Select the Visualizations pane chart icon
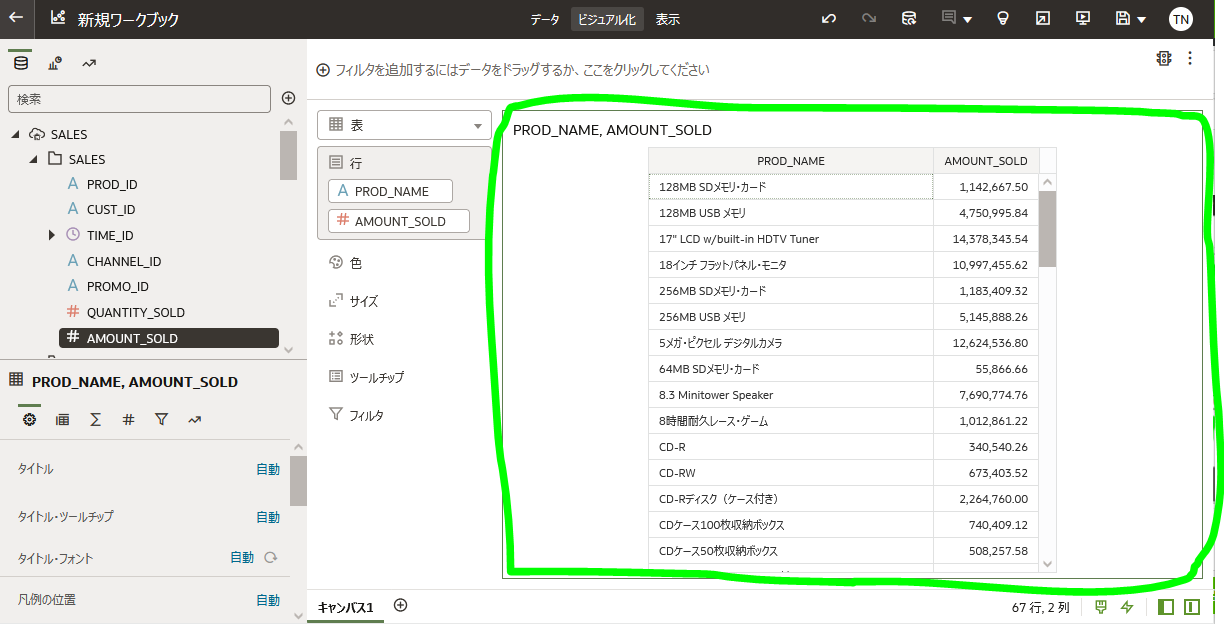The width and height of the screenshot is (1224, 624). (x=55, y=63)
